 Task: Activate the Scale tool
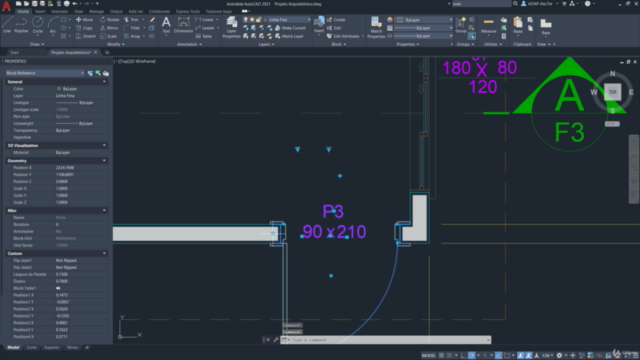coord(109,36)
